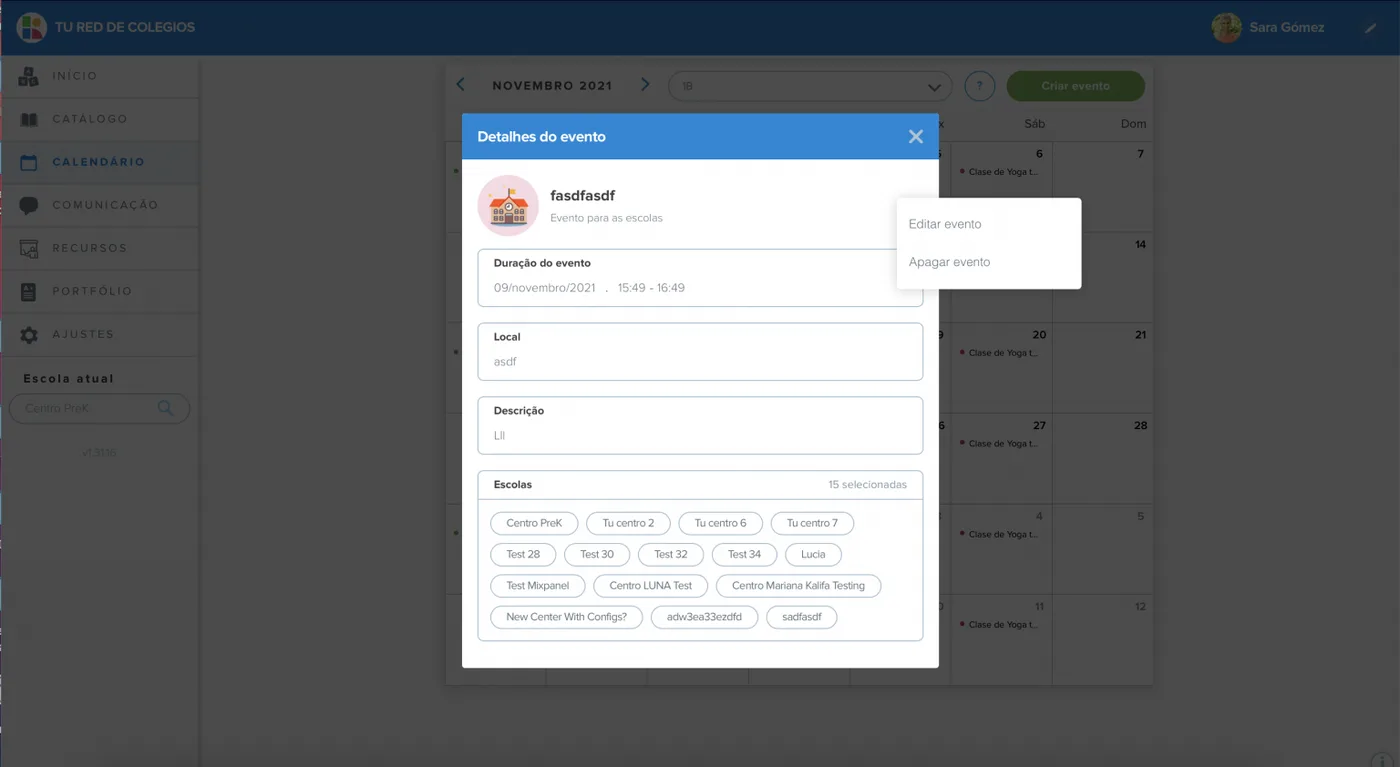The image size is (1400, 767).
Task: Click the Test Mixpanel chip
Action: [537, 586]
